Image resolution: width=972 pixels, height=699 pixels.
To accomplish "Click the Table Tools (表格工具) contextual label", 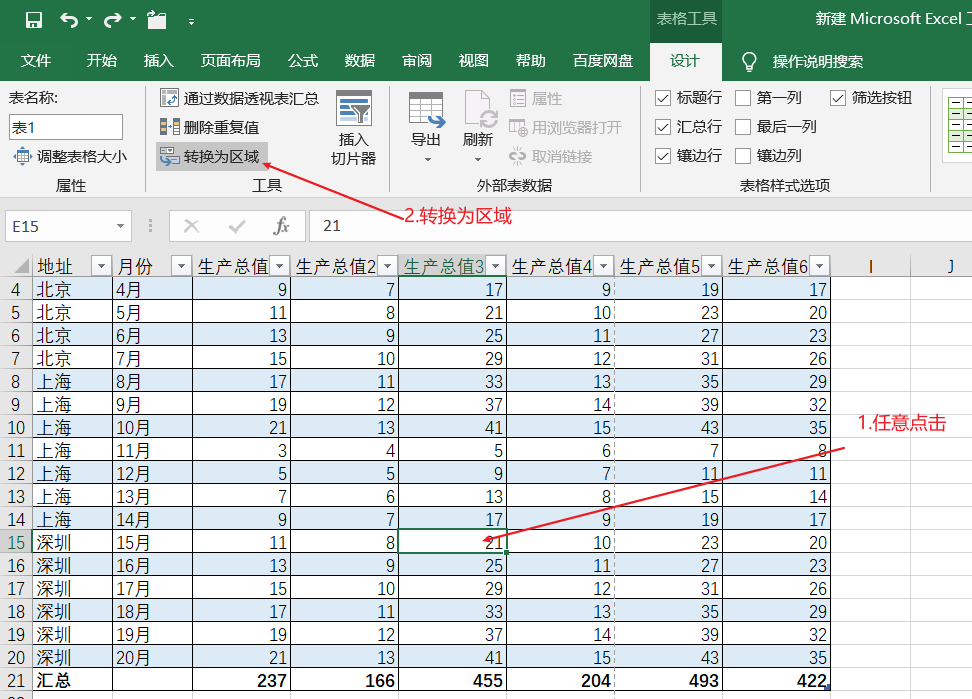I will (686, 19).
